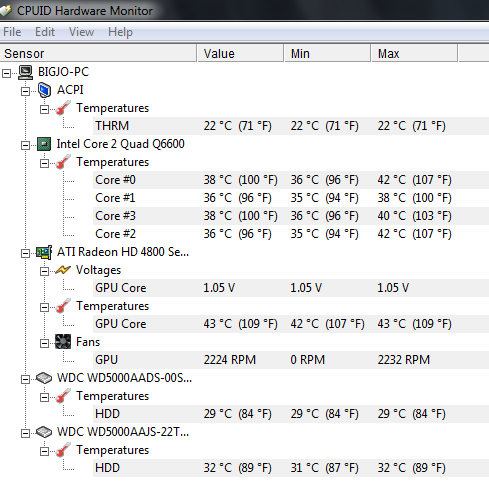Click the 1.05 V value for GPU Core

219,288
